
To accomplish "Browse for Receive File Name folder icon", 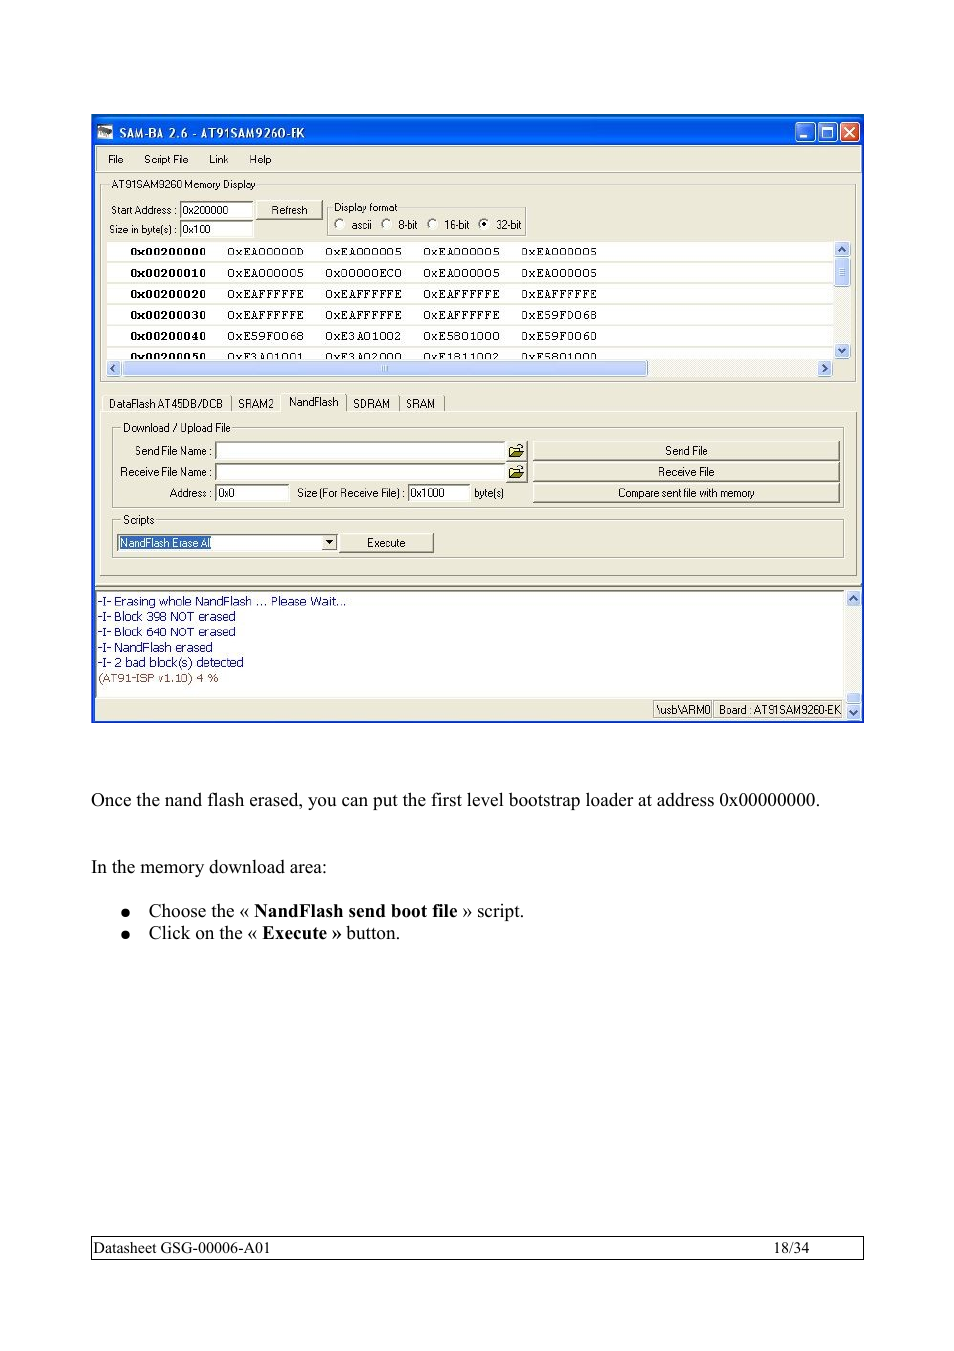I will (x=516, y=472).
